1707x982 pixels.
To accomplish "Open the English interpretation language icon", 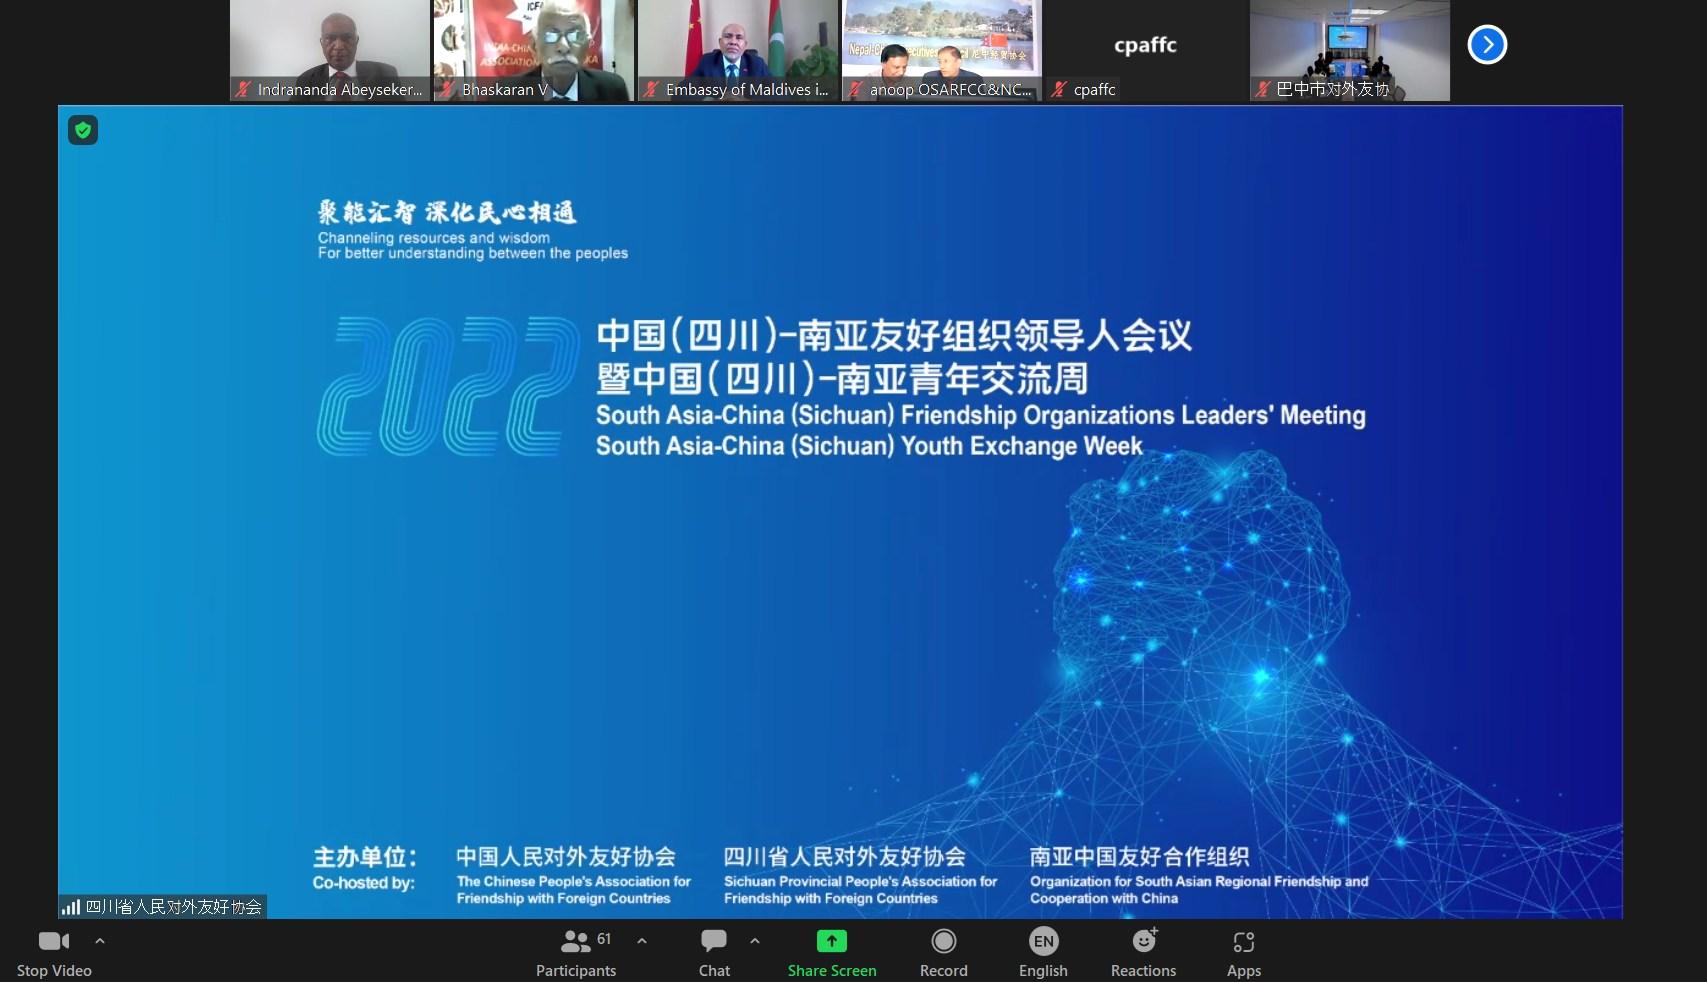I will click(x=1043, y=941).
